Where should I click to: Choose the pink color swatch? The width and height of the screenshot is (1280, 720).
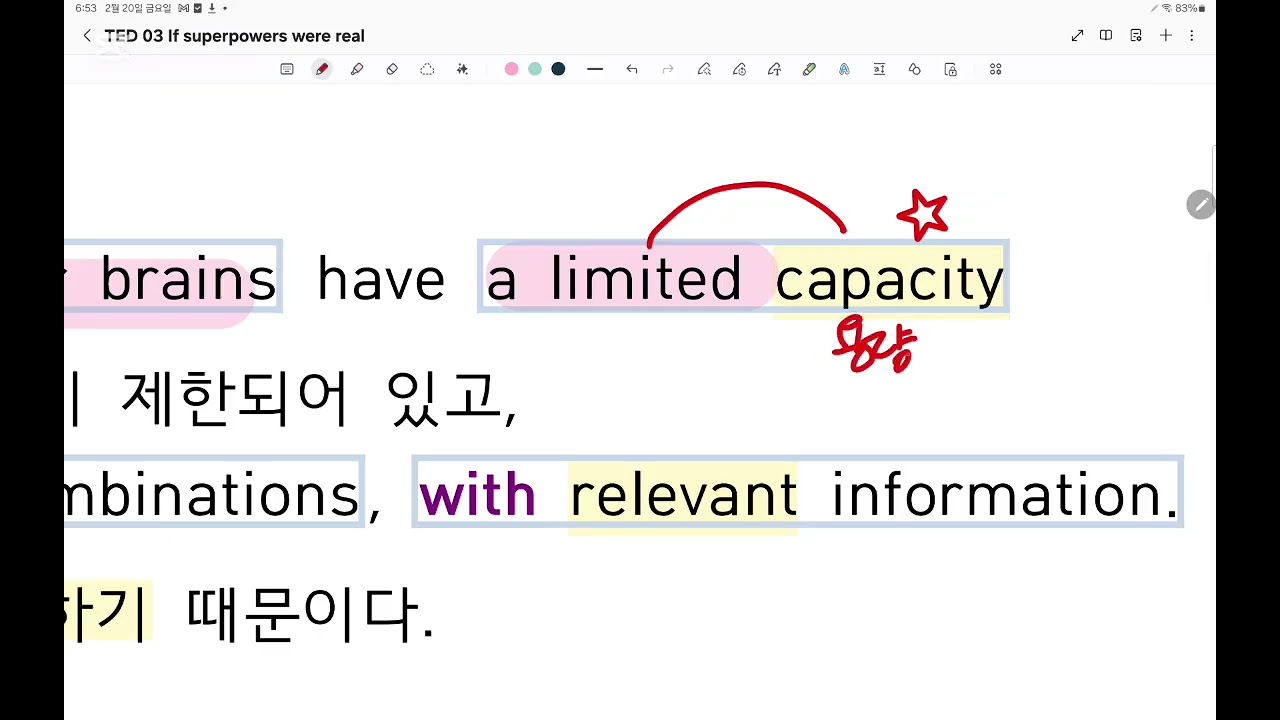[x=512, y=69]
